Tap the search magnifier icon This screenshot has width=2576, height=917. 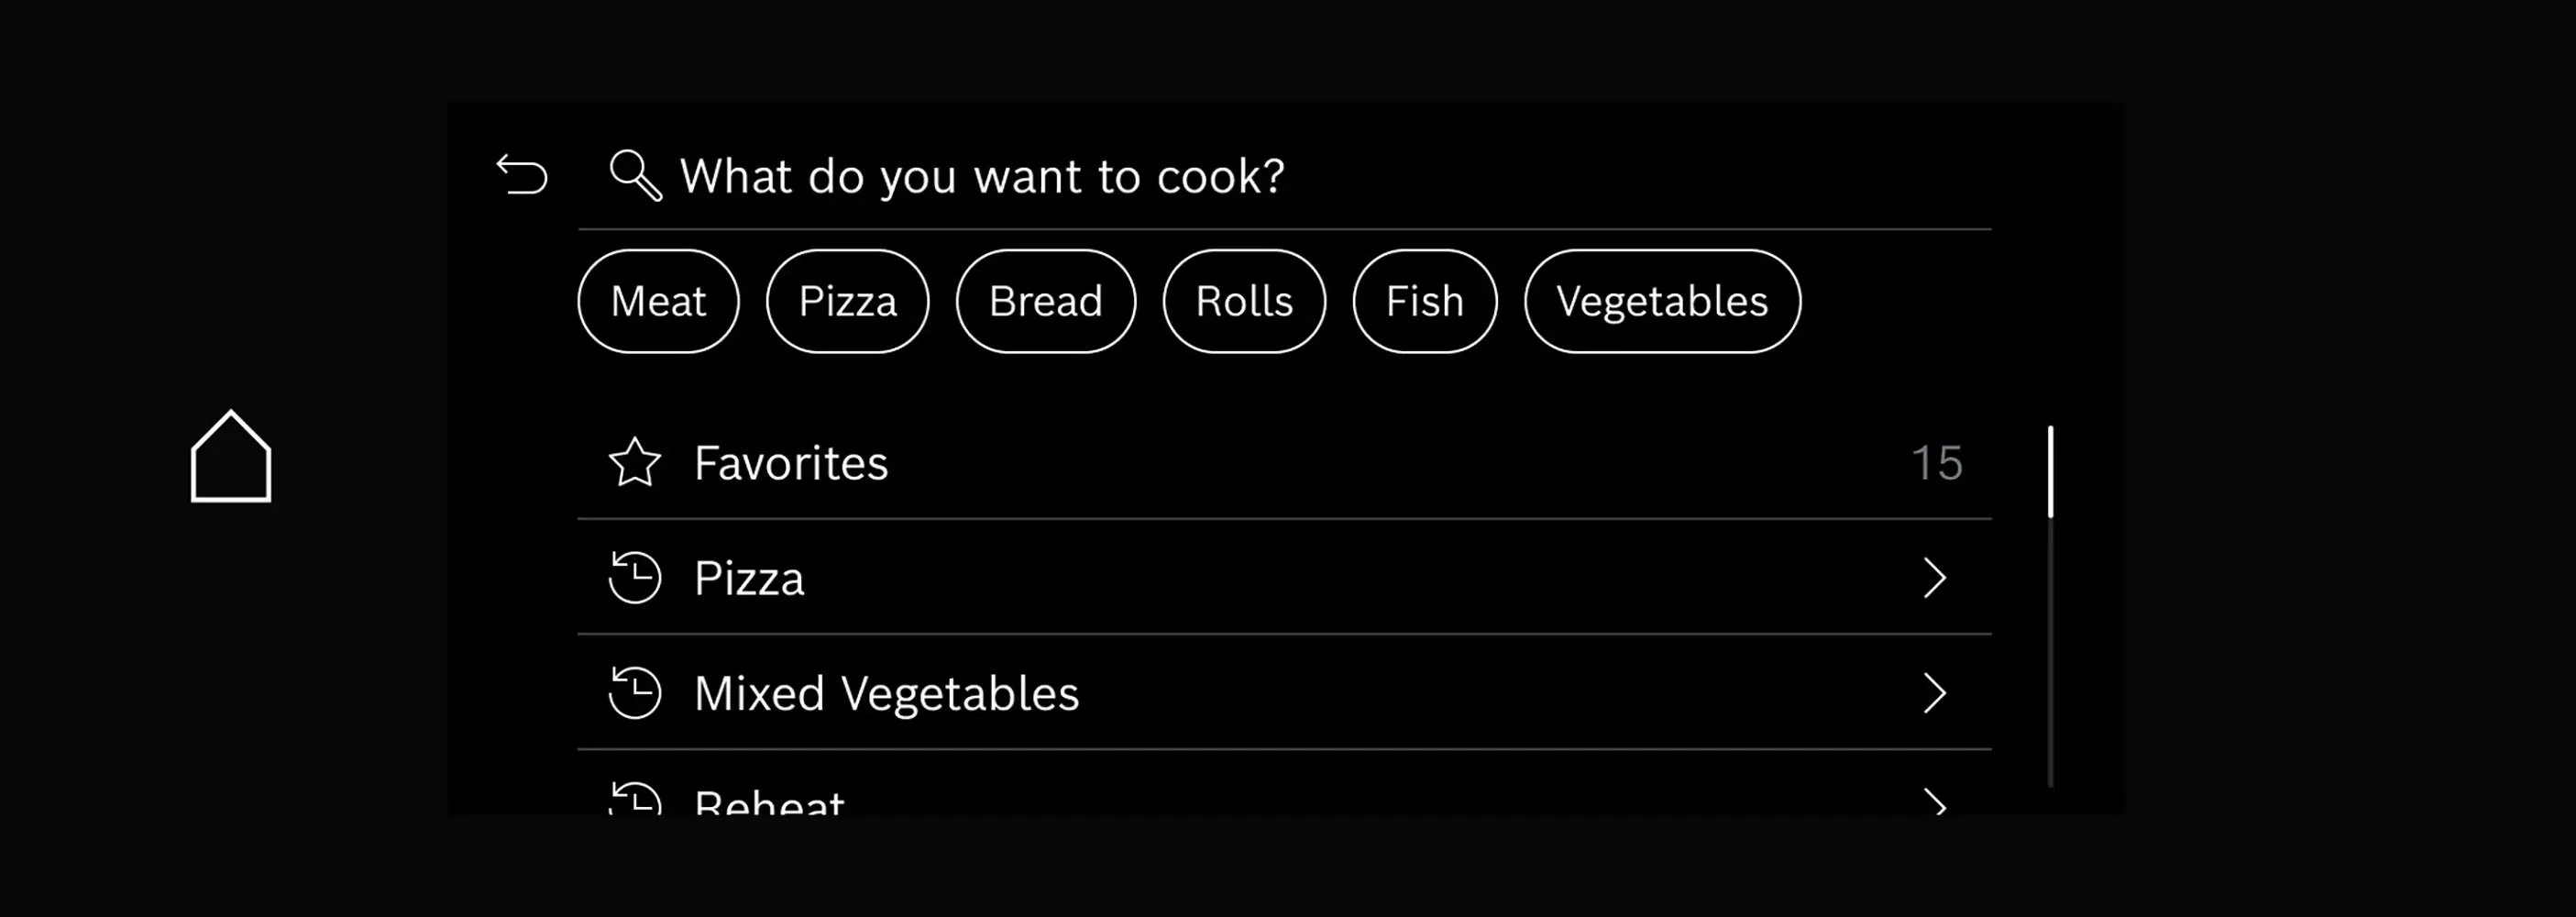coord(635,176)
